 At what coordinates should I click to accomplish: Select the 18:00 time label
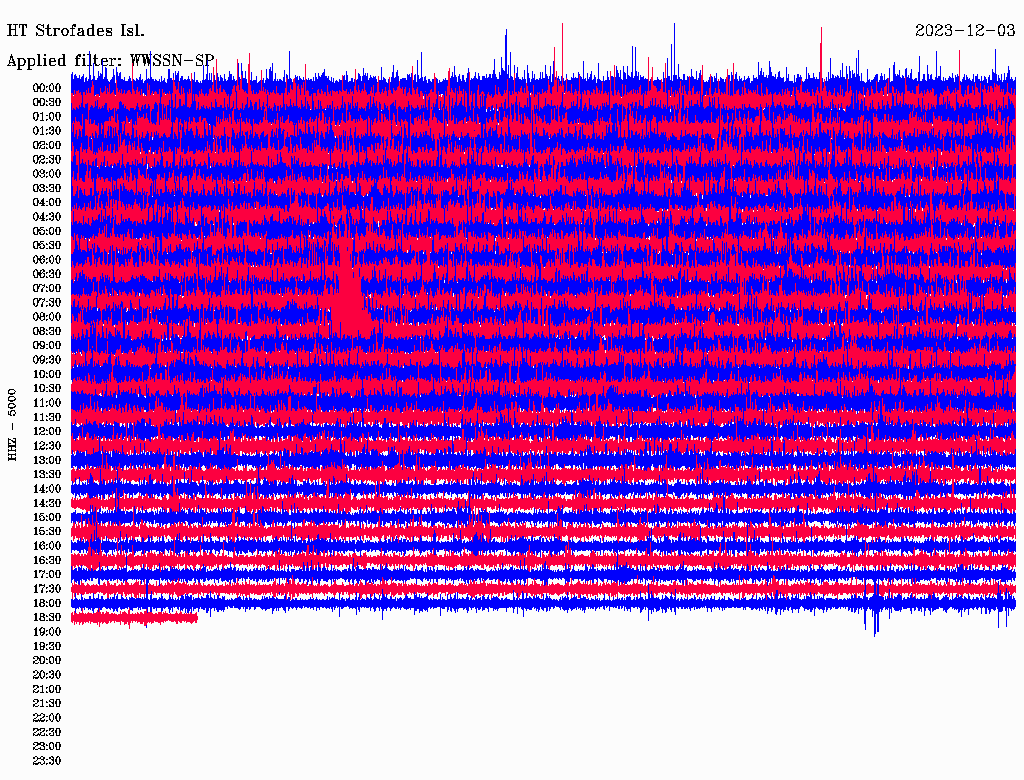47,604
